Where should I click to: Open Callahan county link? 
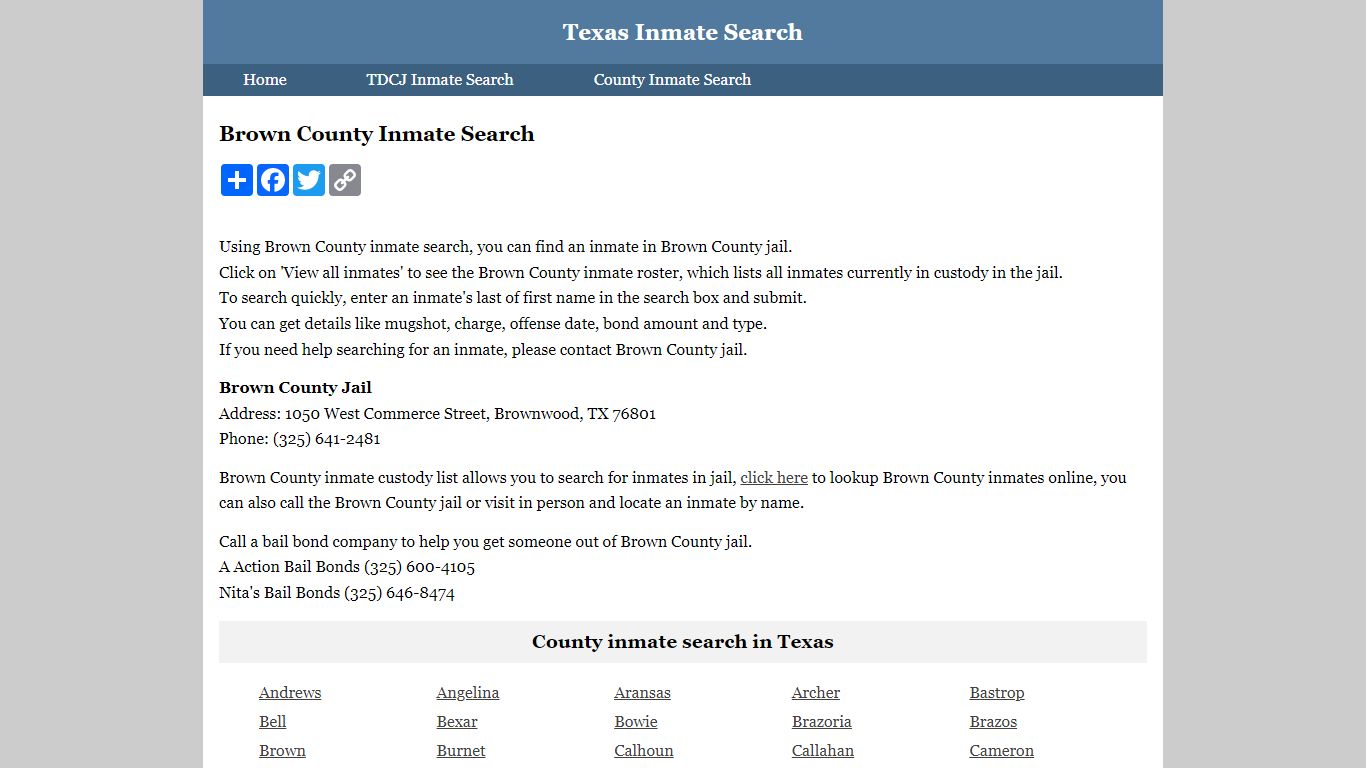click(x=823, y=751)
